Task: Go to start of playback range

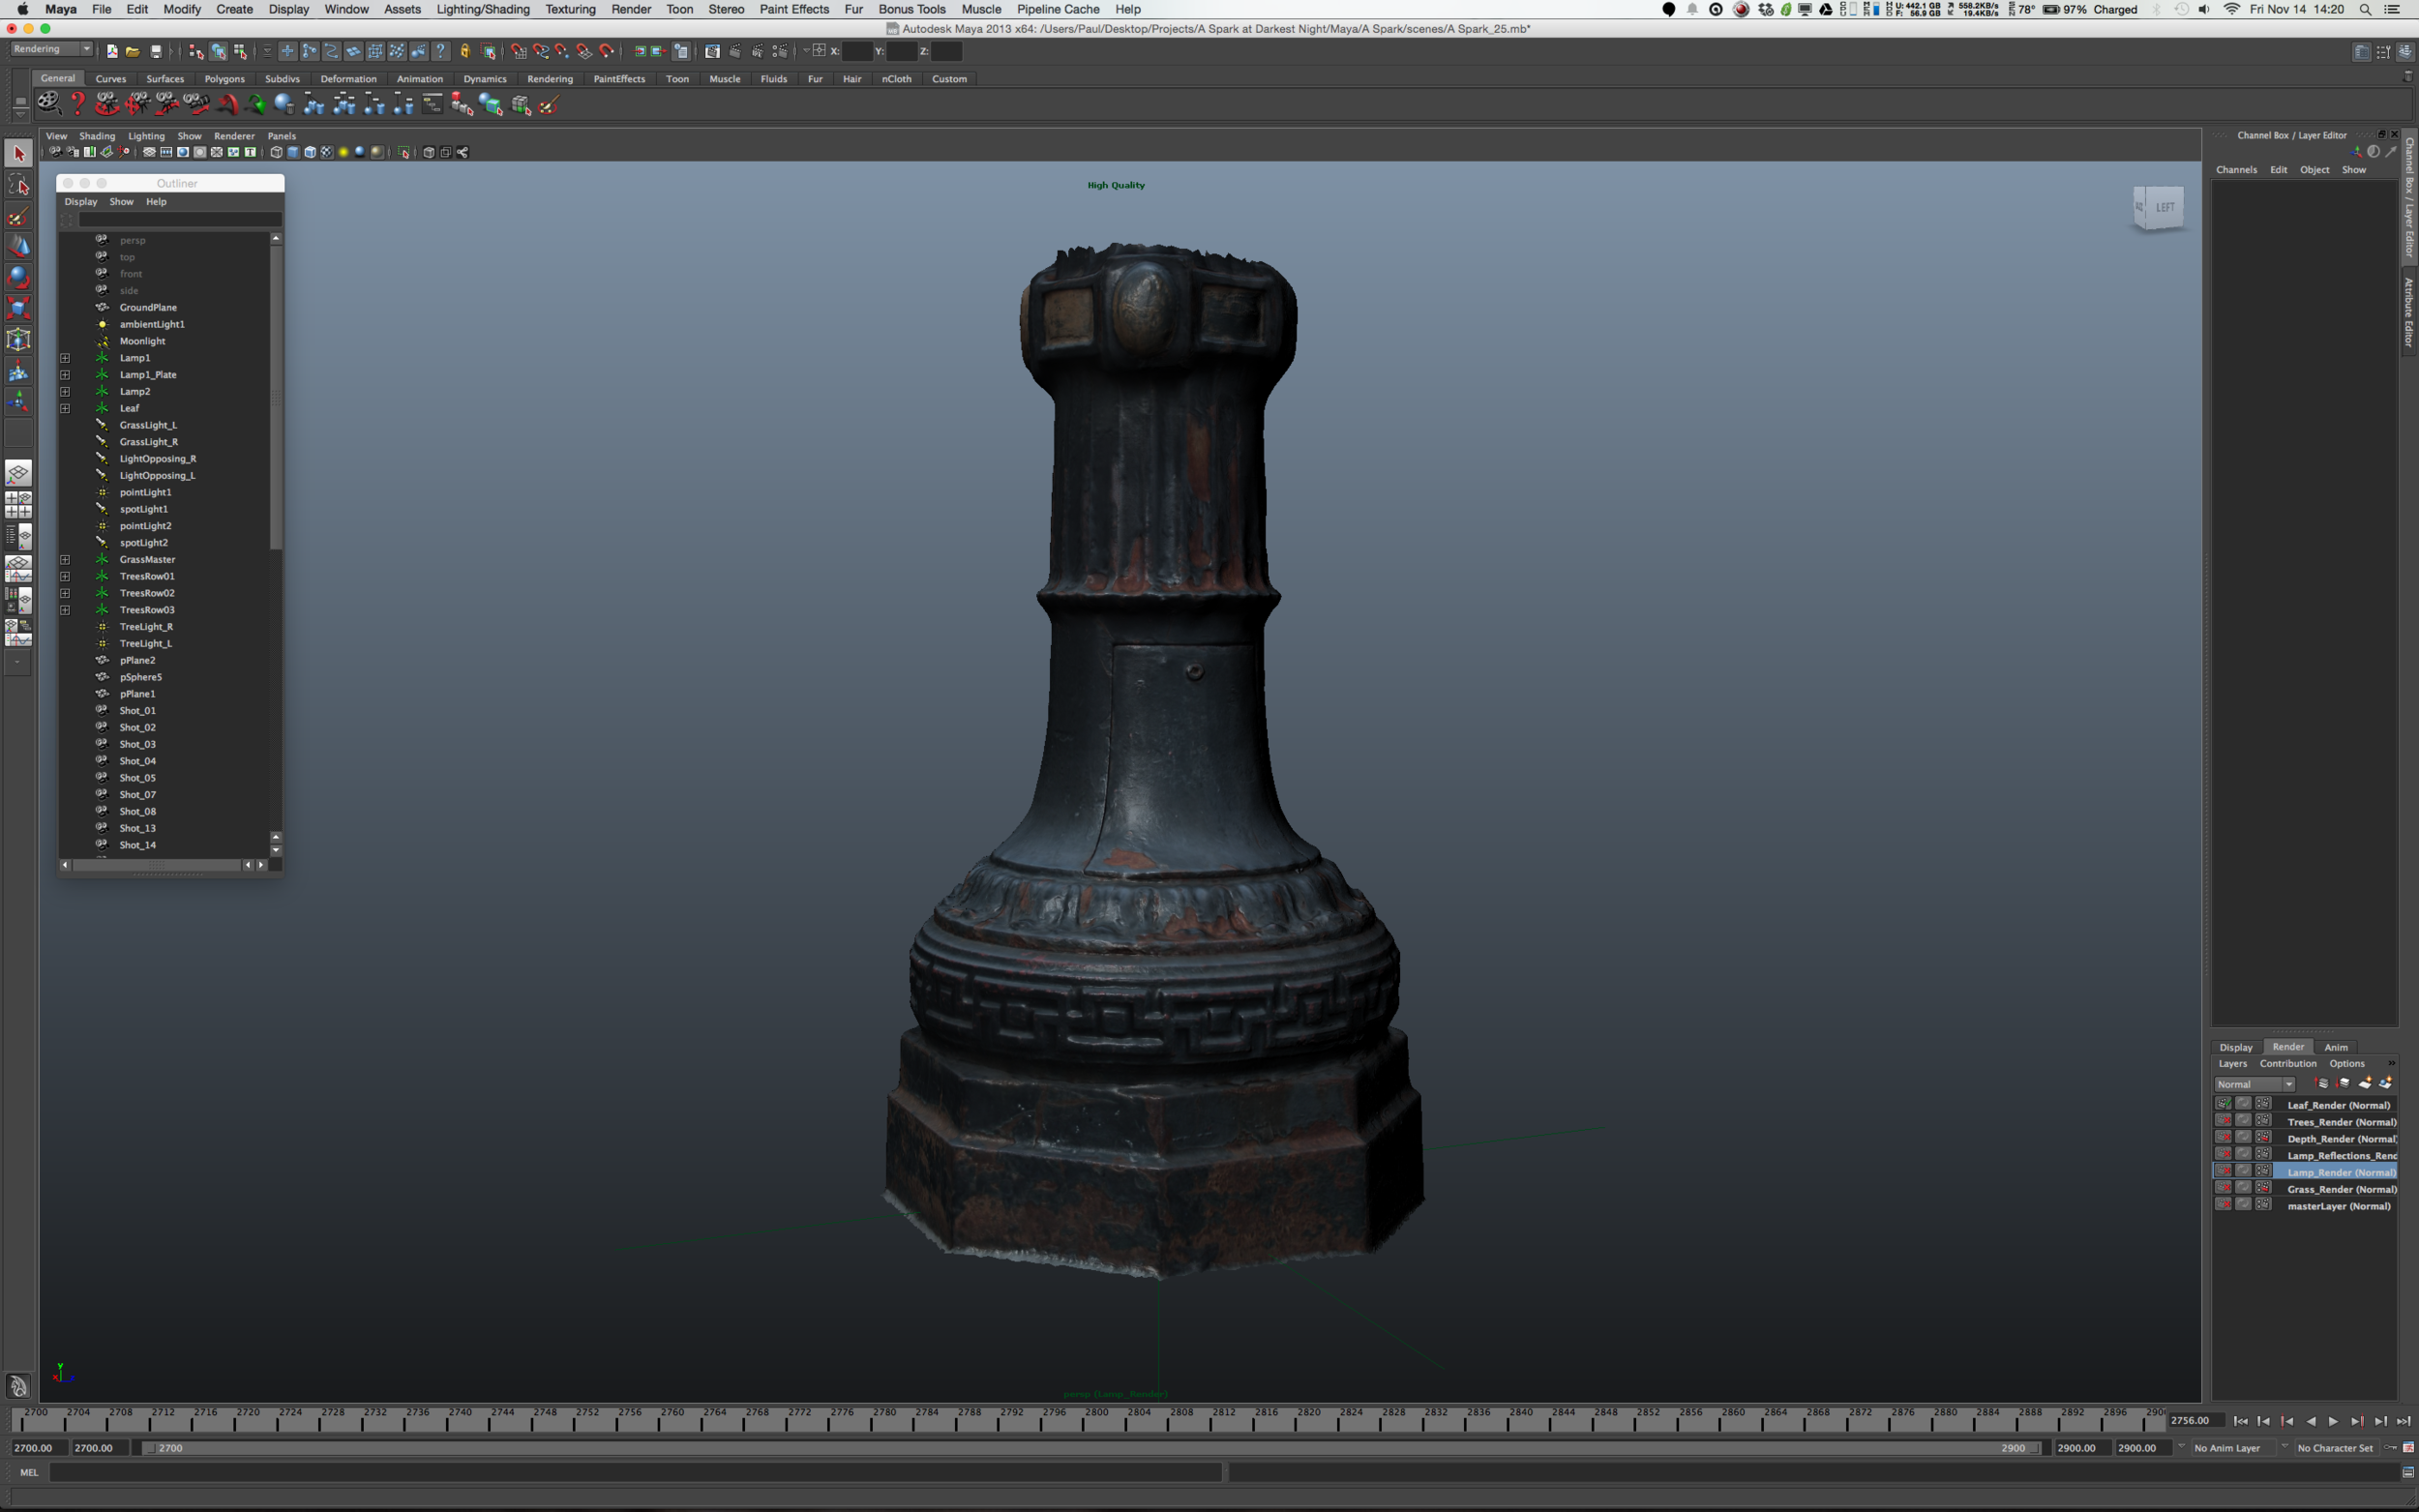Action: point(2240,1421)
